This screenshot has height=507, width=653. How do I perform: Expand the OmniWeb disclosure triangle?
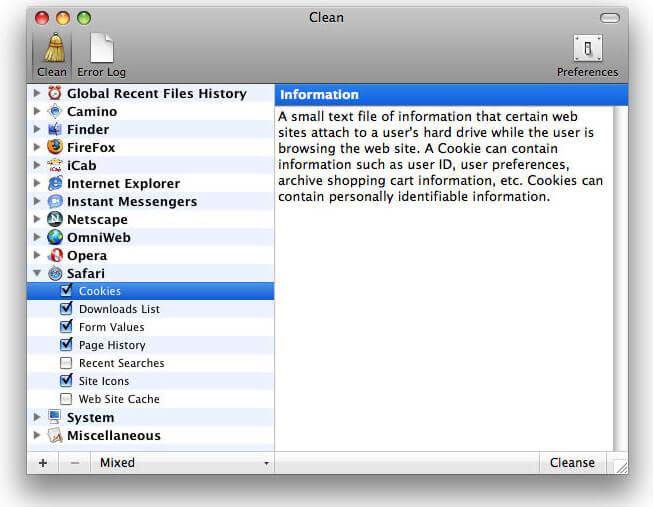[x=37, y=237]
